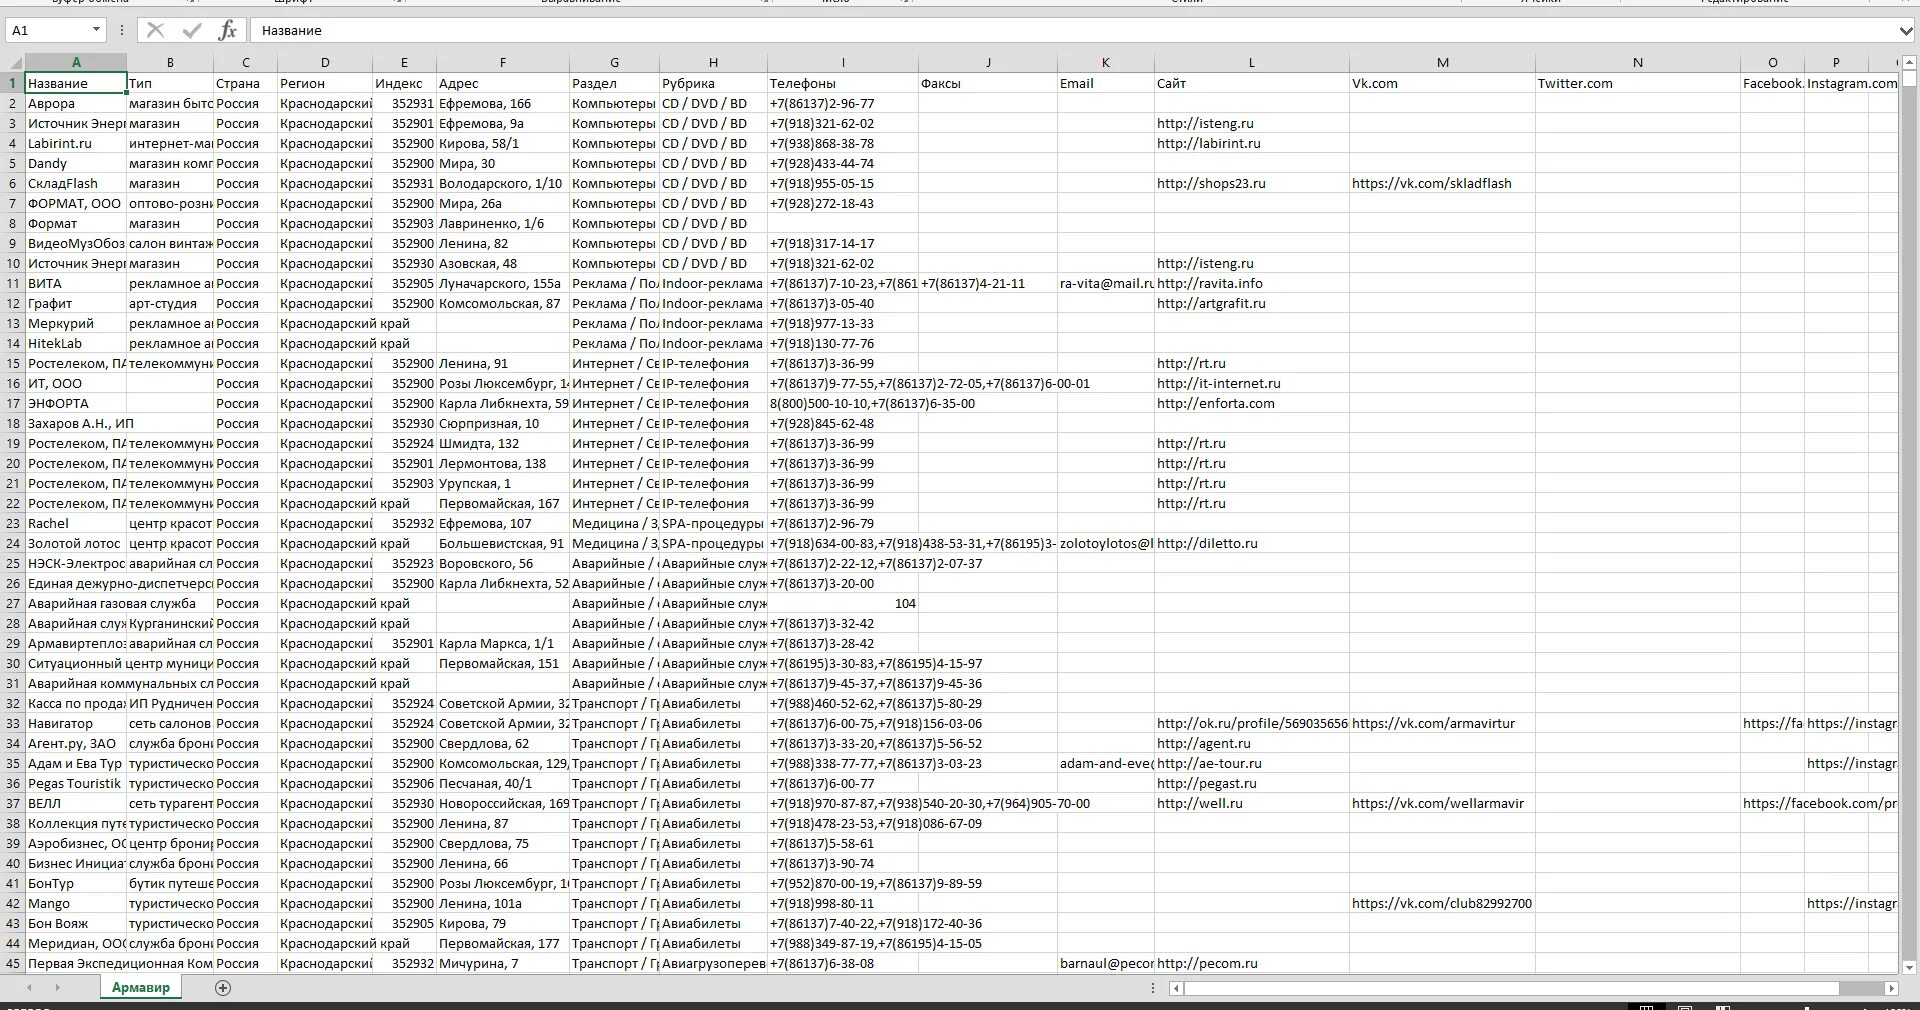Open the Name Box dropdown arrow
1920x1010 pixels.
[94, 30]
